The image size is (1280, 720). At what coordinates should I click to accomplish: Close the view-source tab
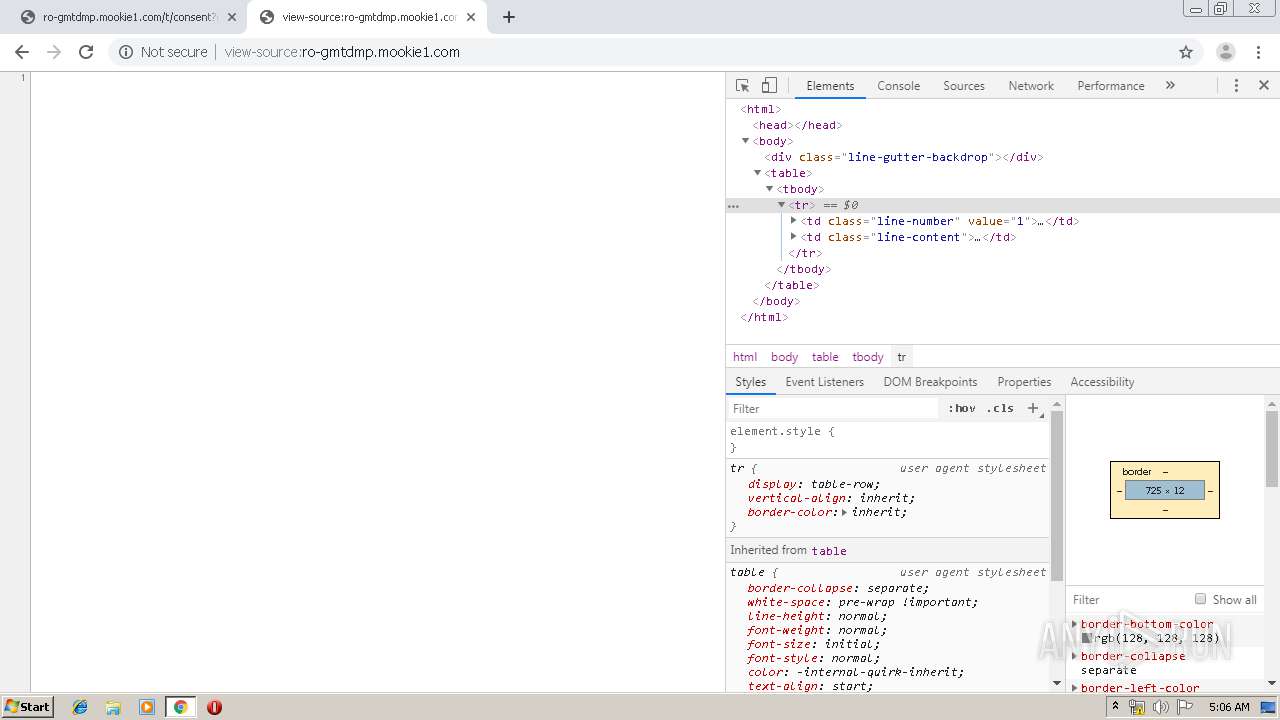(x=470, y=17)
